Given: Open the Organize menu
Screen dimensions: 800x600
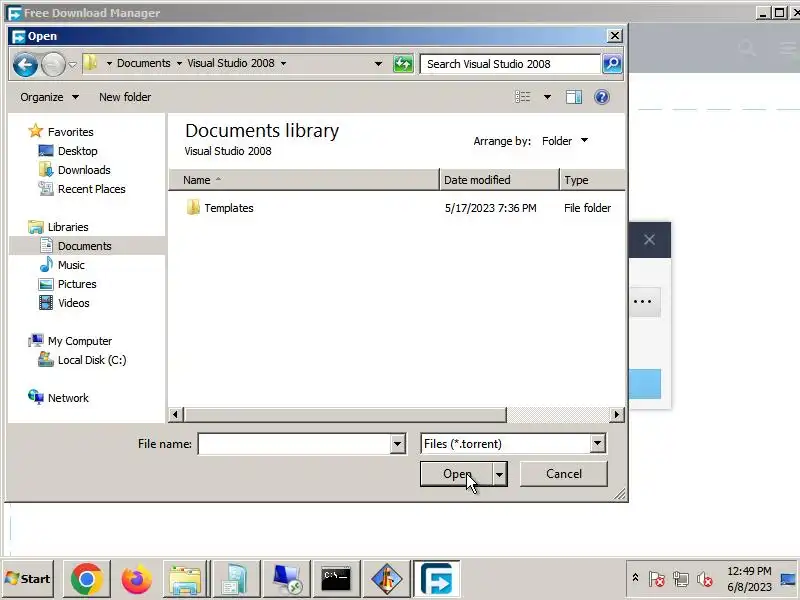Looking at the screenshot, I should pos(49,97).
